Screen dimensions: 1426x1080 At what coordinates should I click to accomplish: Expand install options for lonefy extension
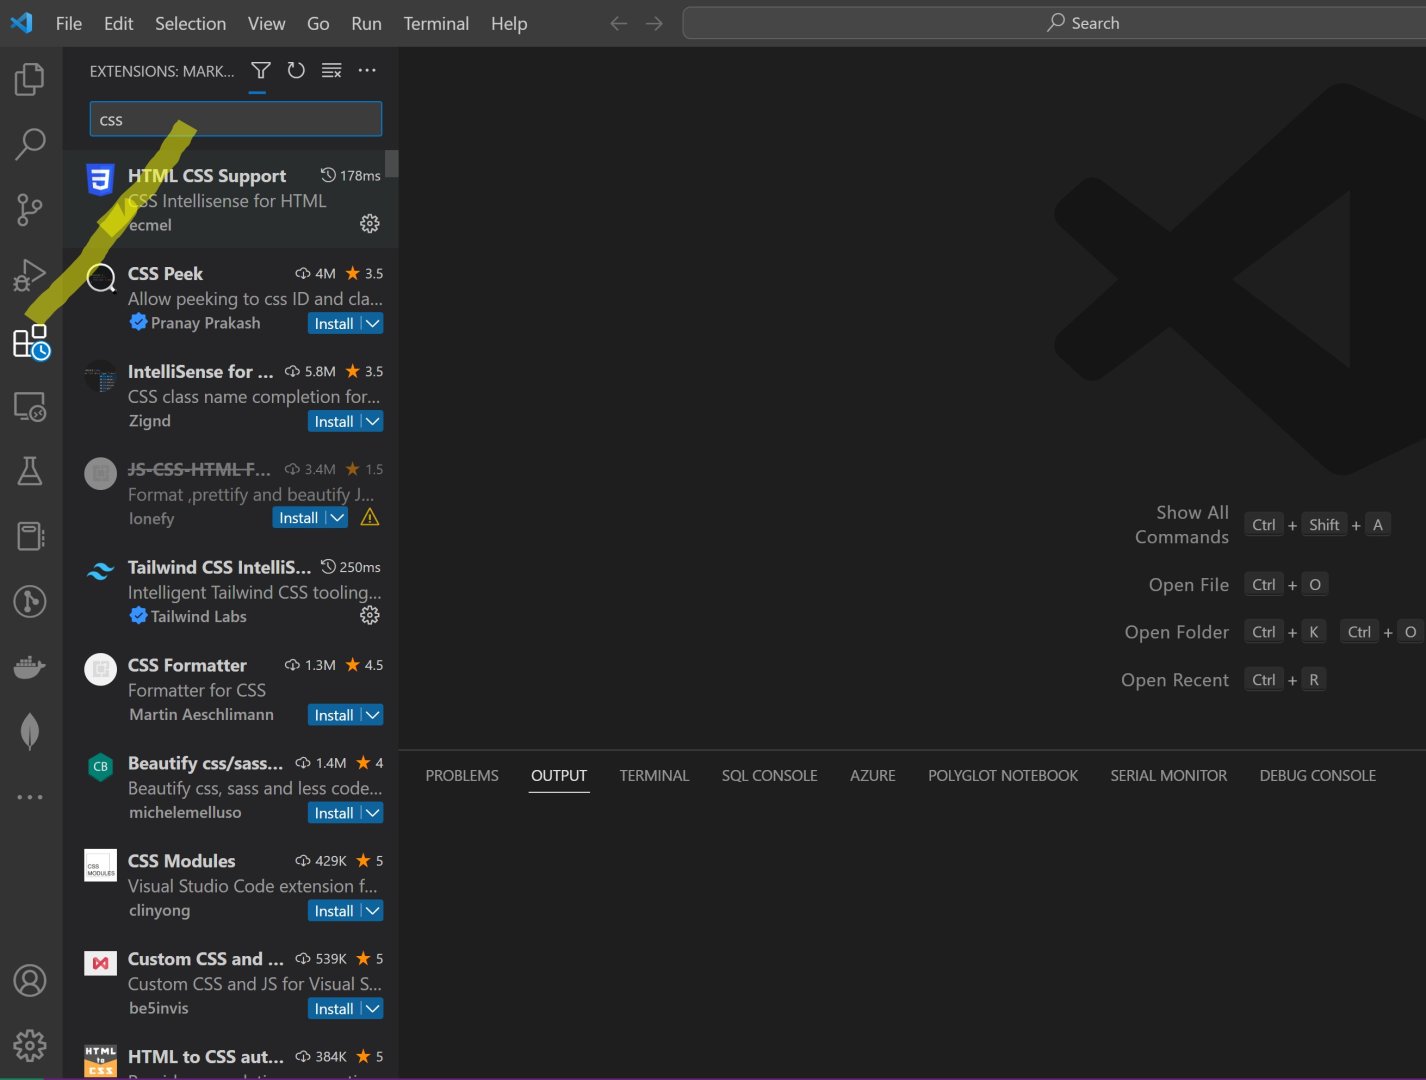tap(337, 518)
